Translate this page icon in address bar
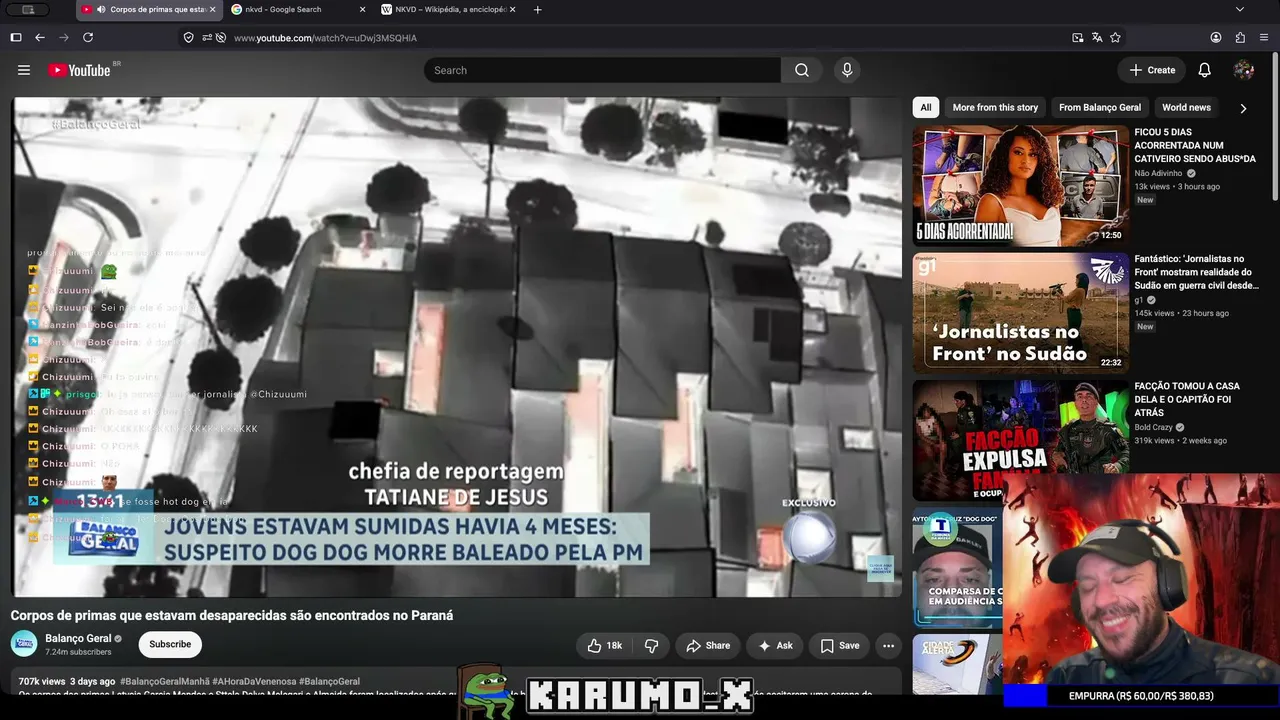The height and width of the screenshot is (720, 1280). [x=1097, y=37]
